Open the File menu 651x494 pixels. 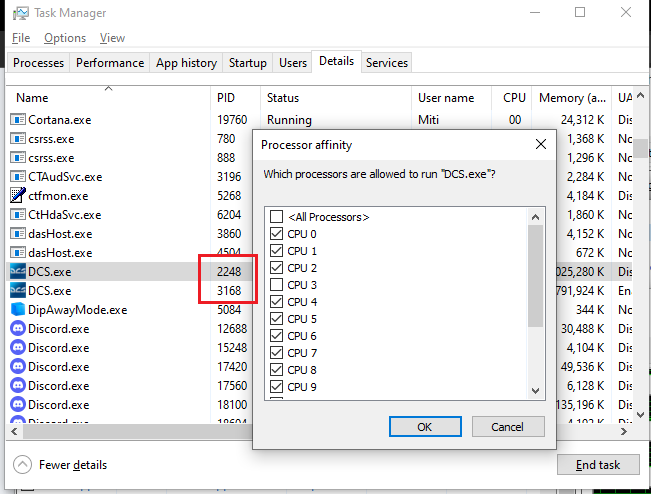[21, 38]
